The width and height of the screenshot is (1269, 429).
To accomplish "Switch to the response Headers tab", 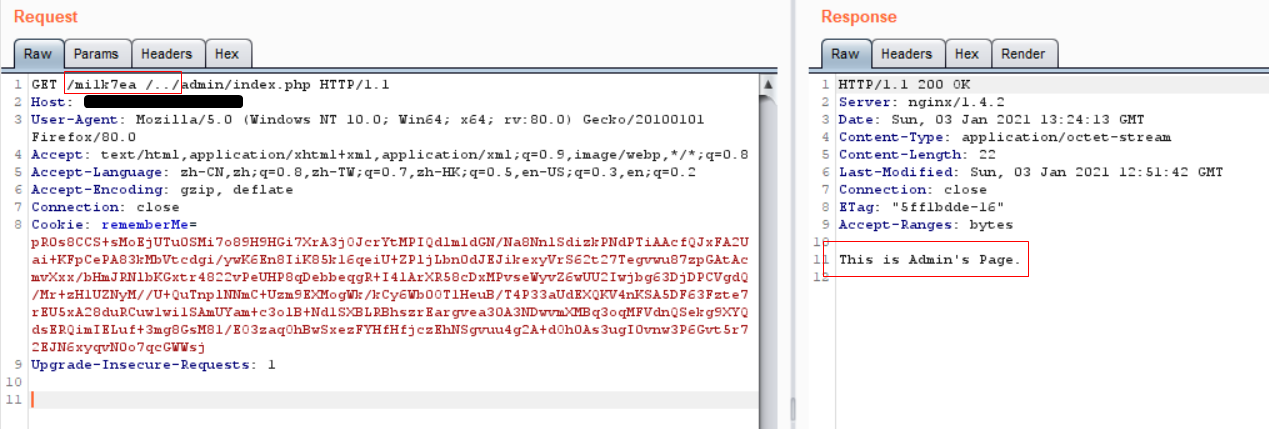I will click(x=906, y=54).
